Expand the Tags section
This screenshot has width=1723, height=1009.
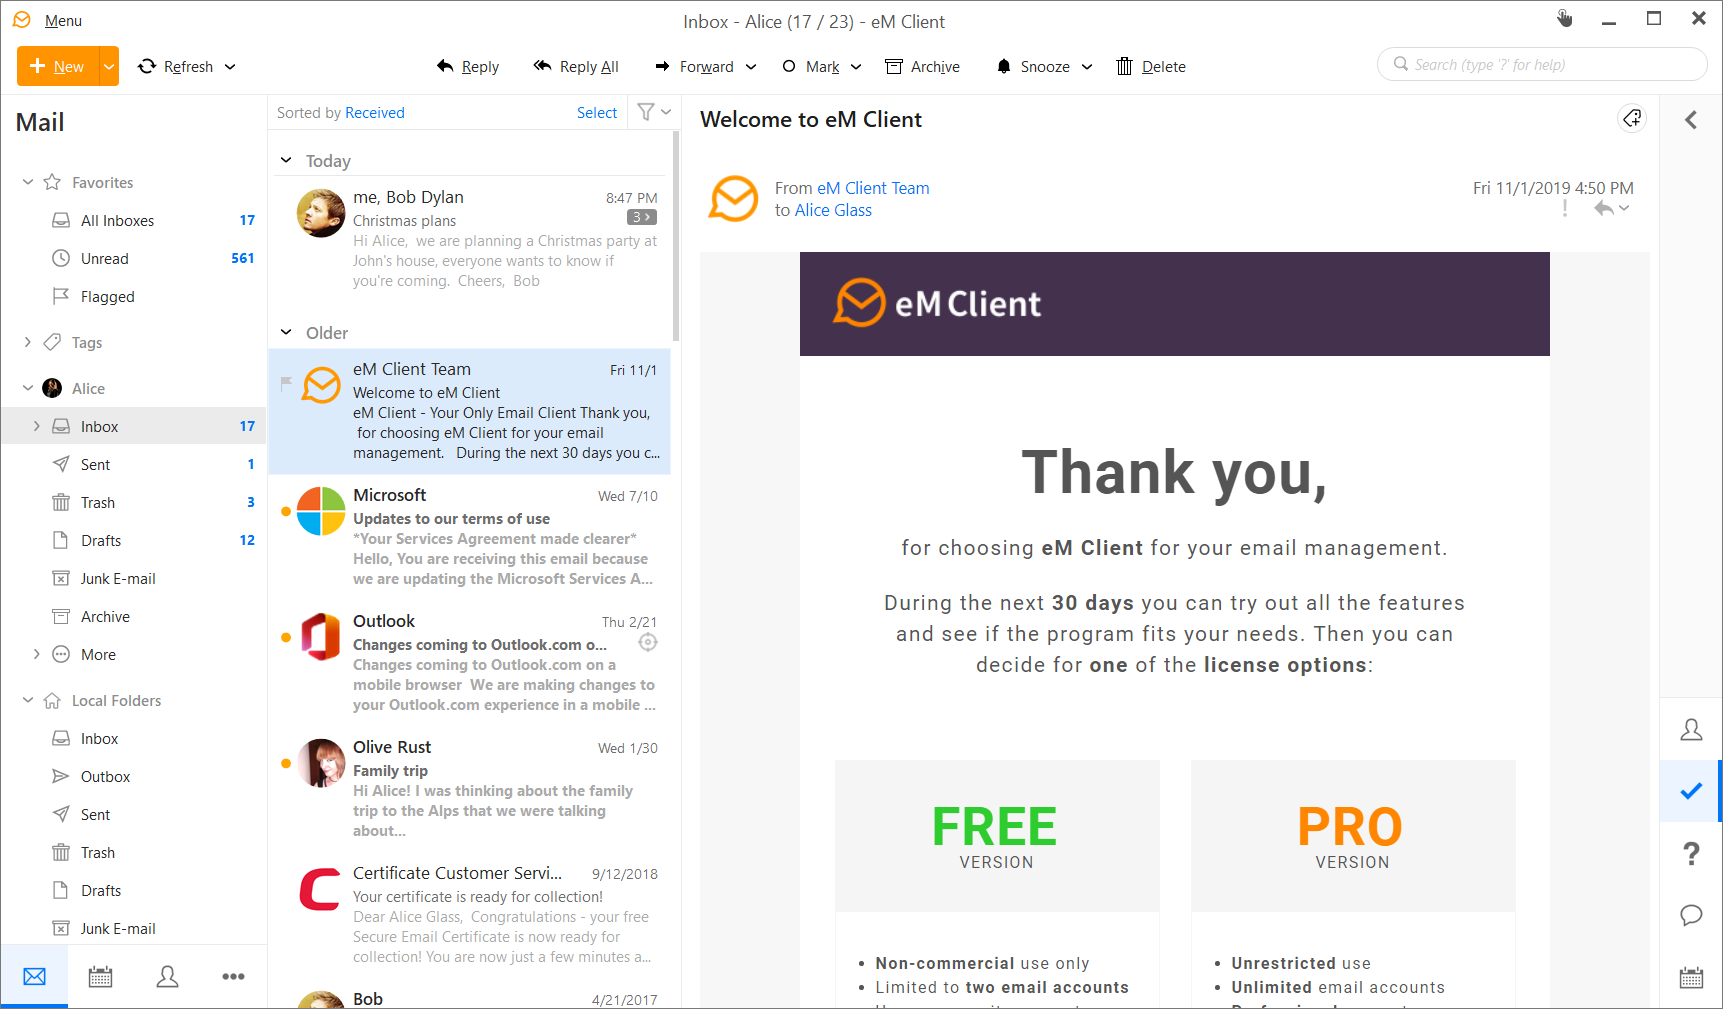click(28, 342)
